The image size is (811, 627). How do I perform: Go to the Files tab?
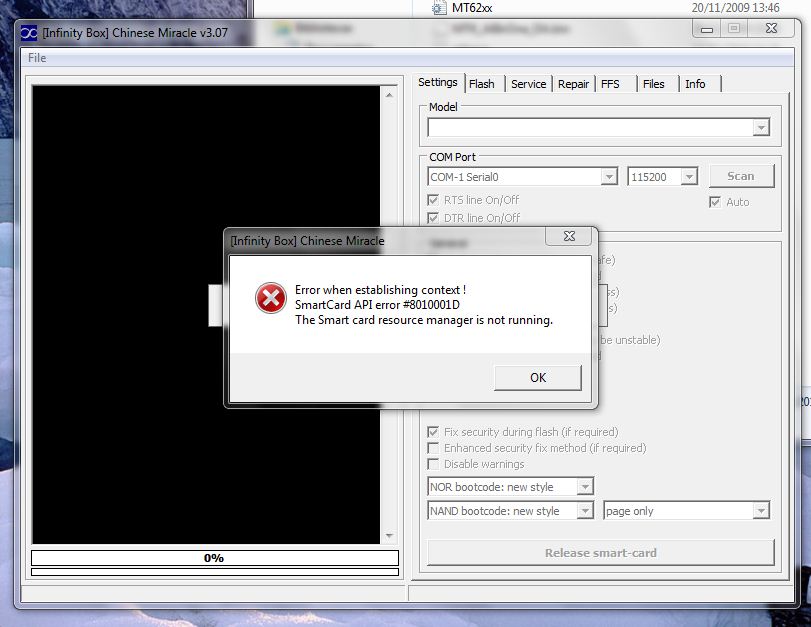[x=653, y=84]
